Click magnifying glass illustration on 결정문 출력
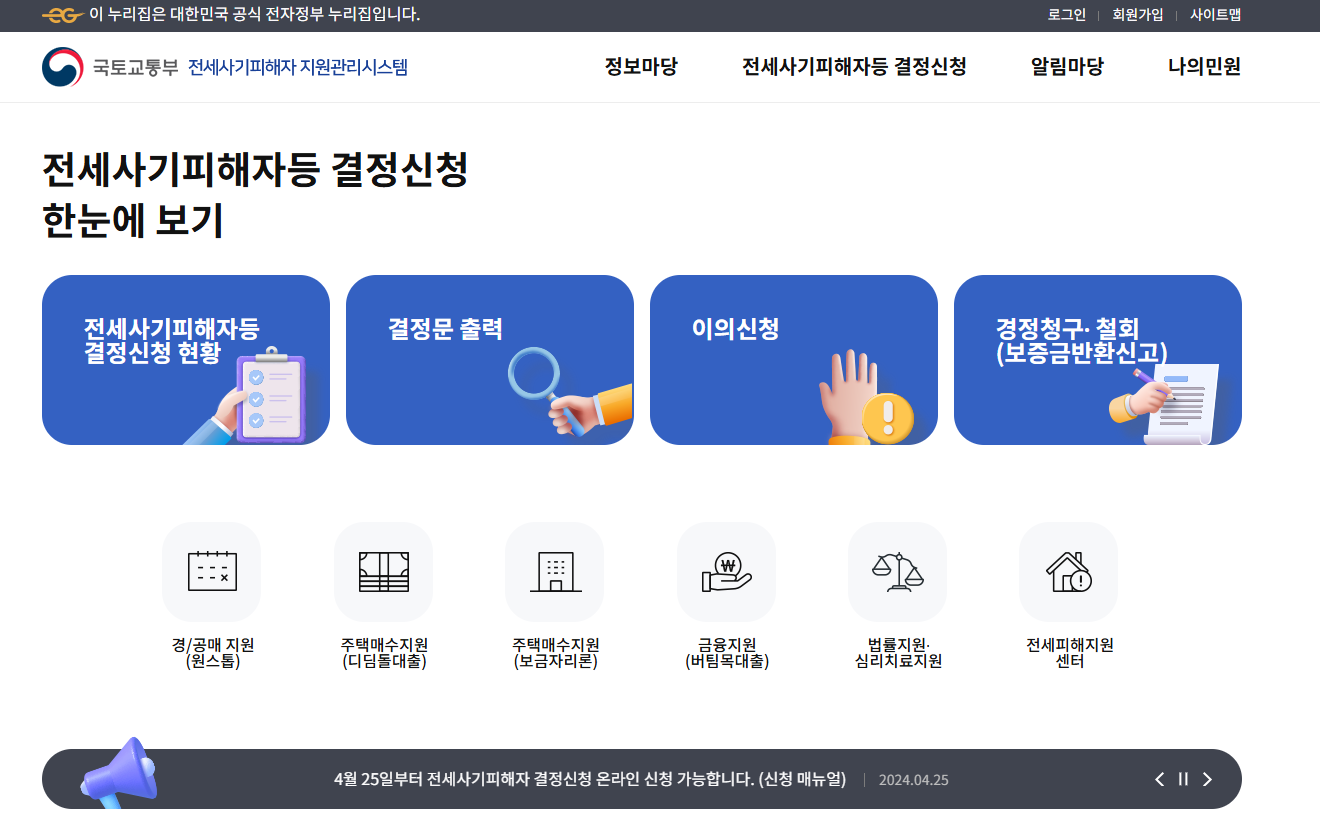The width and height of the screenshot is (1320, 838). [570, 392]
